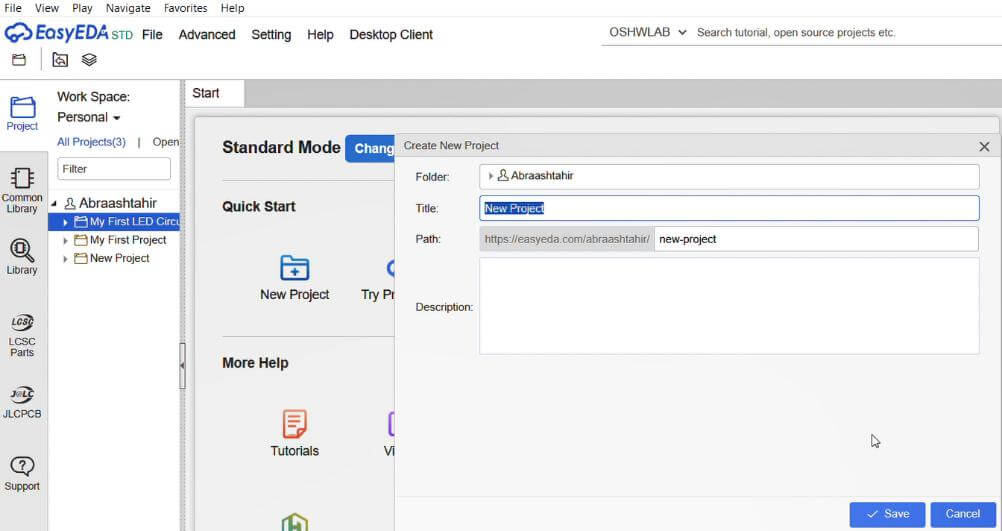Select My First Project row

[114, 240]
